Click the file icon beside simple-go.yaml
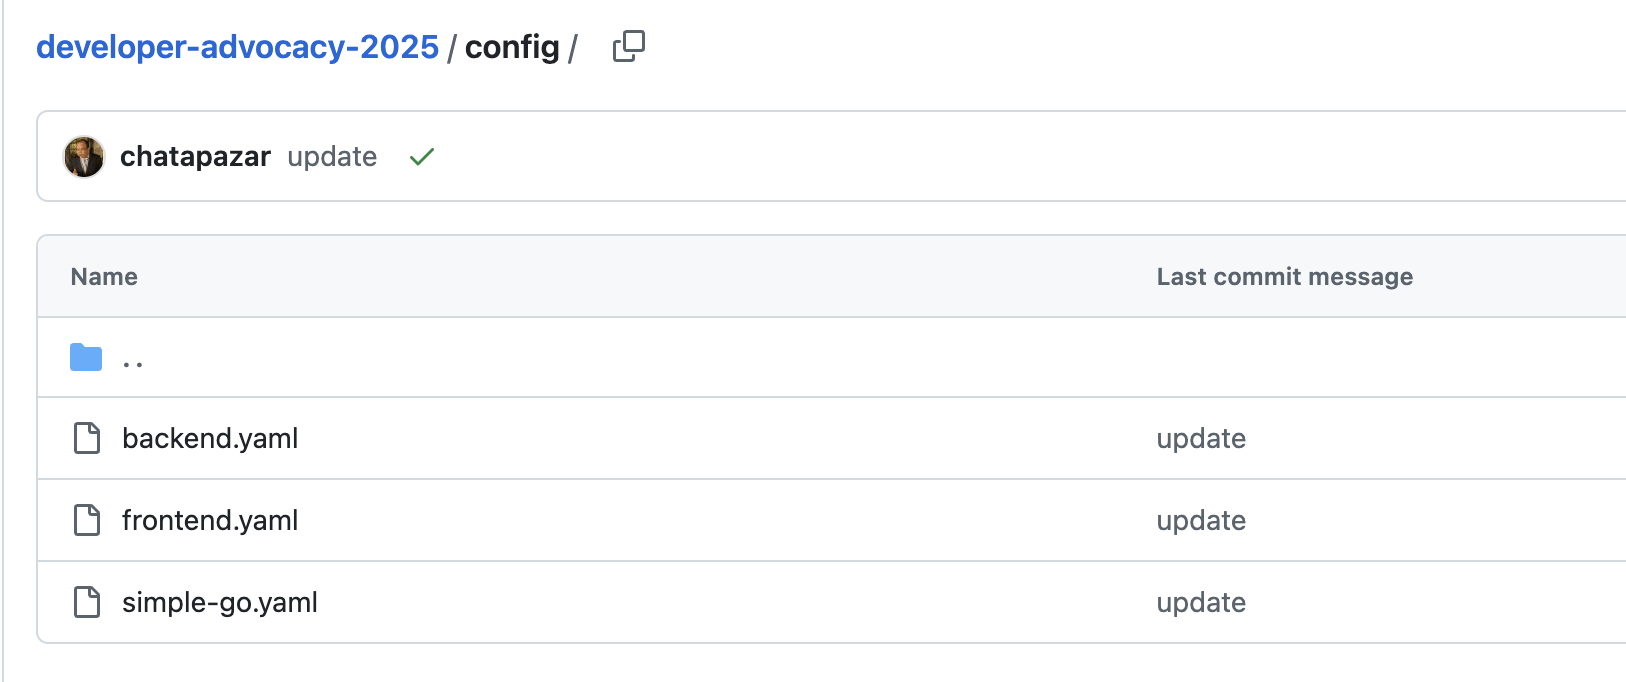 87,602
